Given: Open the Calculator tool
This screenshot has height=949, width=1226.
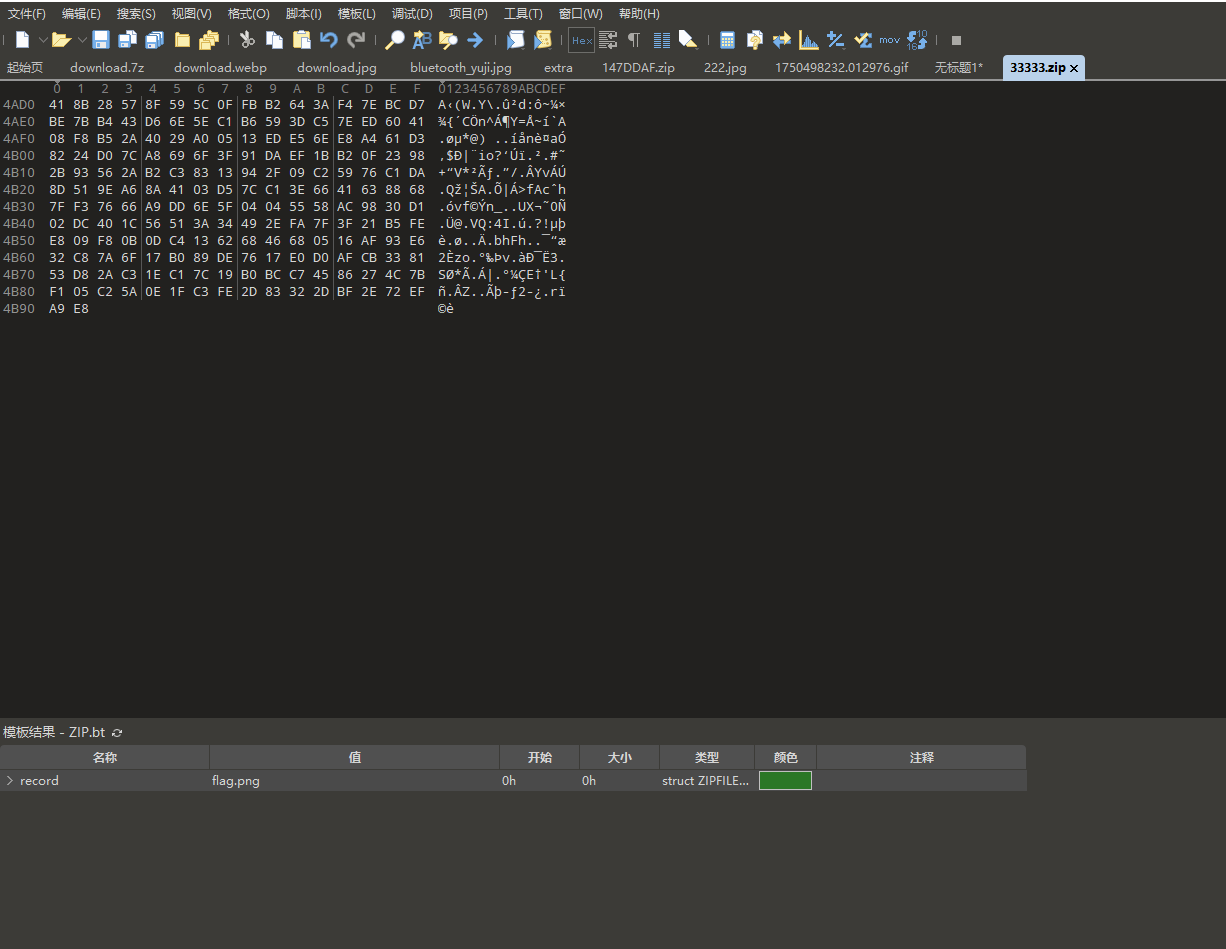Looking at the screenshot, I should (x=727, y=40).
